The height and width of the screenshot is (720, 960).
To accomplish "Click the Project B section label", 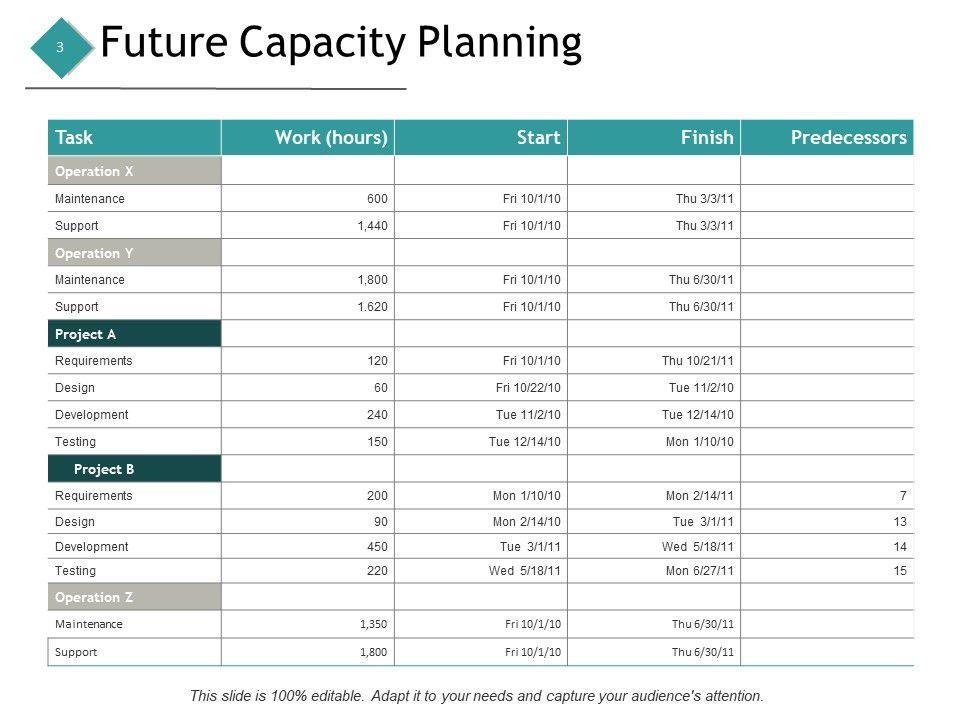I will coord(104,469).
